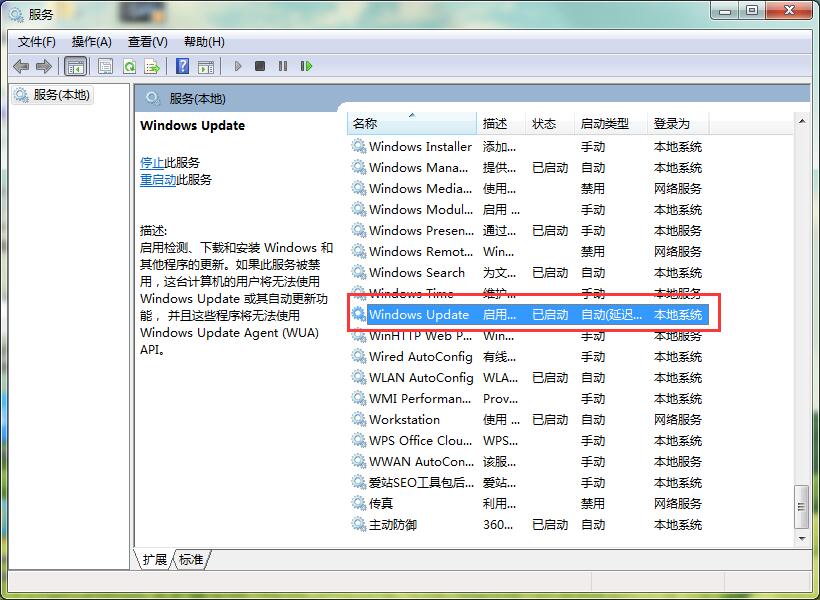Screen dimensions: 820x600
Task: Sort by 启动类型 column header
Action: (611, 123)
